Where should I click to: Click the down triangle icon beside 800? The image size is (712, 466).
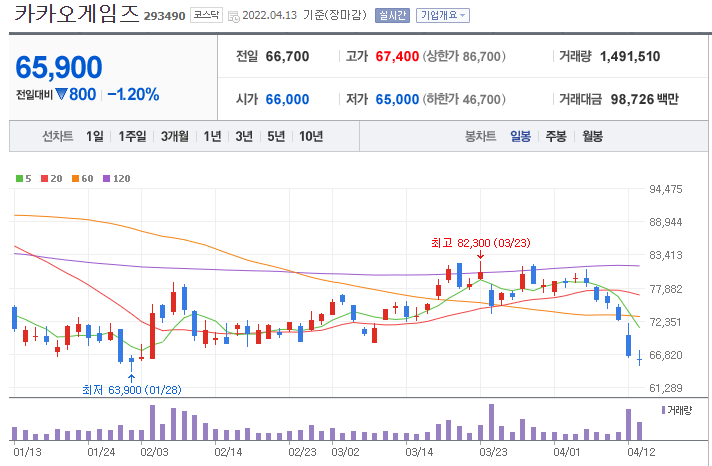[x=61, y=94]
